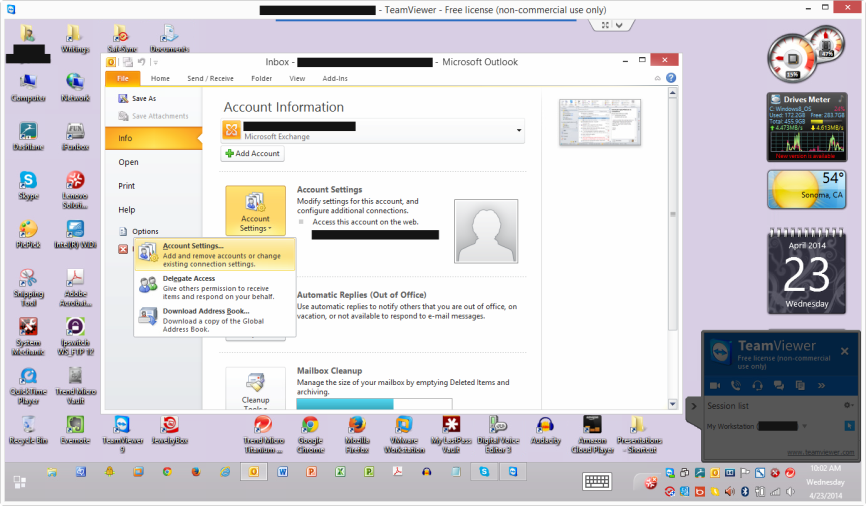Choose Download Address Book menu entry
This screenshot has width=866, height=506.
[x=205, y=311]
